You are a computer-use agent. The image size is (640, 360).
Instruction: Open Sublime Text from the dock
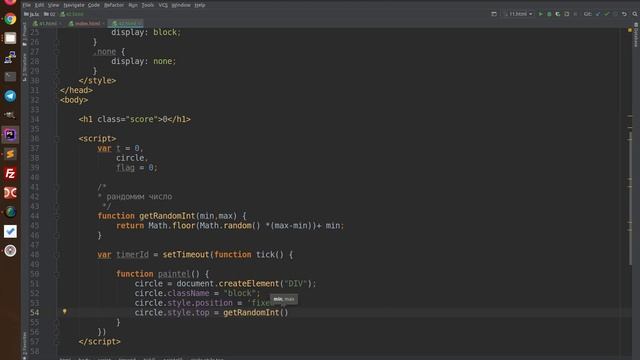[10, 154]
